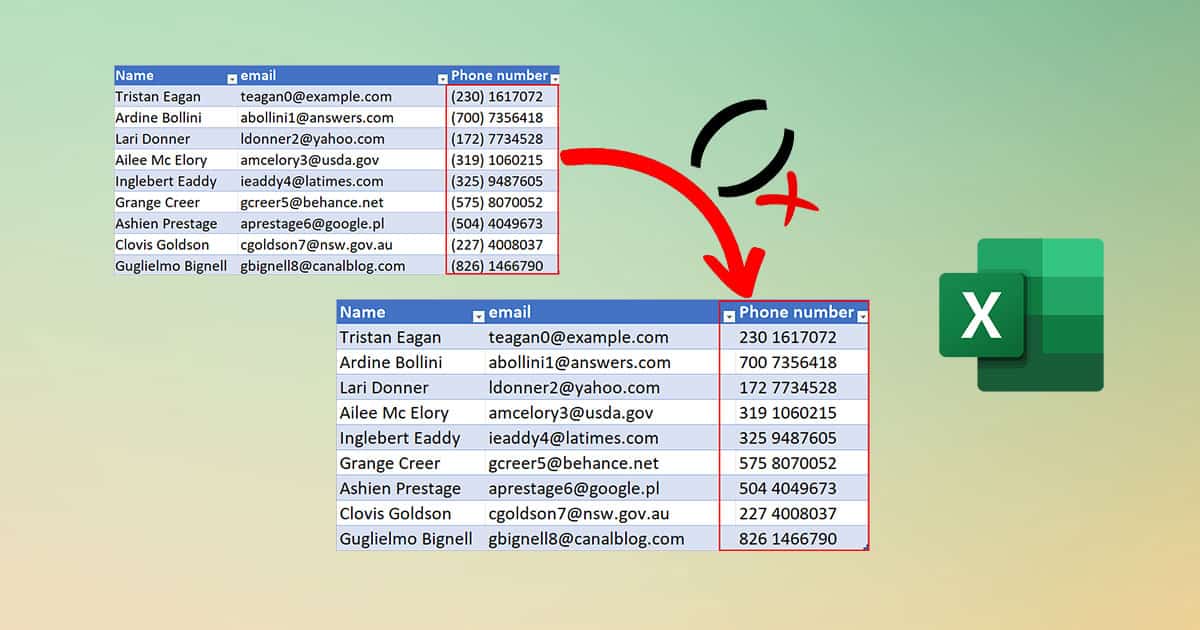Image resolution: width=1200 pixels, height=630 pixels.
Task: Select email header cell in upper table
Action: [343, 75]
